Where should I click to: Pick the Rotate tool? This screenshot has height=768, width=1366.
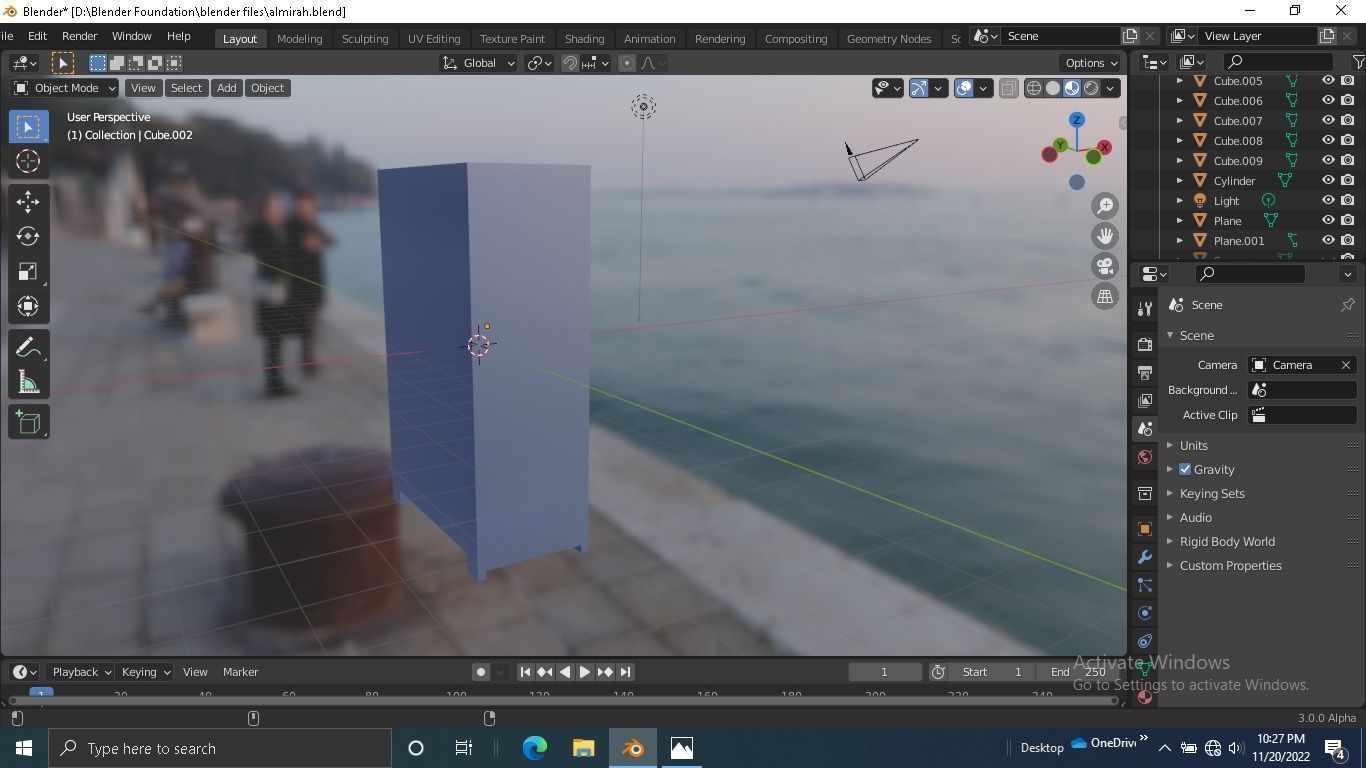(x=28, y=236)
